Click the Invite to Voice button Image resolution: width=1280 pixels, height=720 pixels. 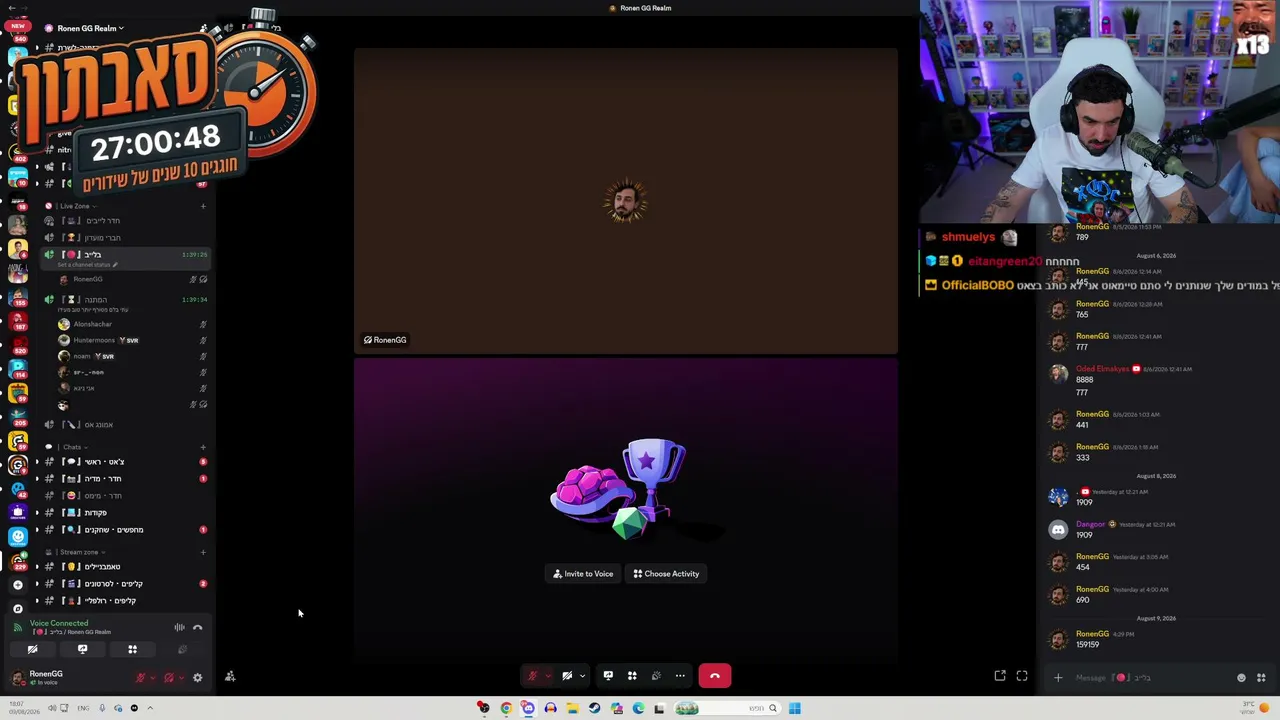coord(584,574)
